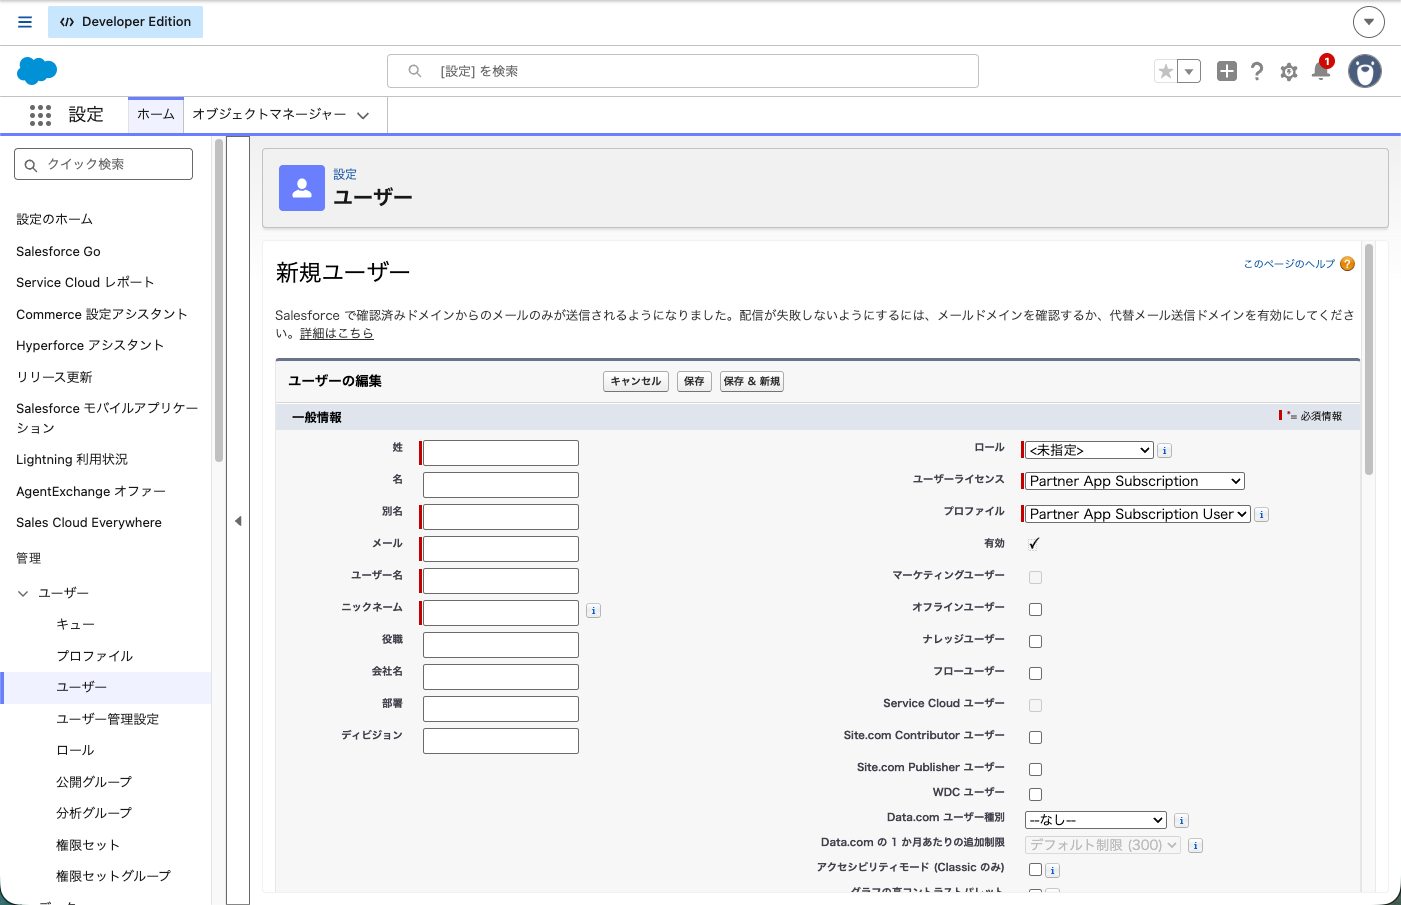This screenshot has height=905, width=1401.
Task: Open 設定のホーム in sidebar
Action: [x=54, y=219]
